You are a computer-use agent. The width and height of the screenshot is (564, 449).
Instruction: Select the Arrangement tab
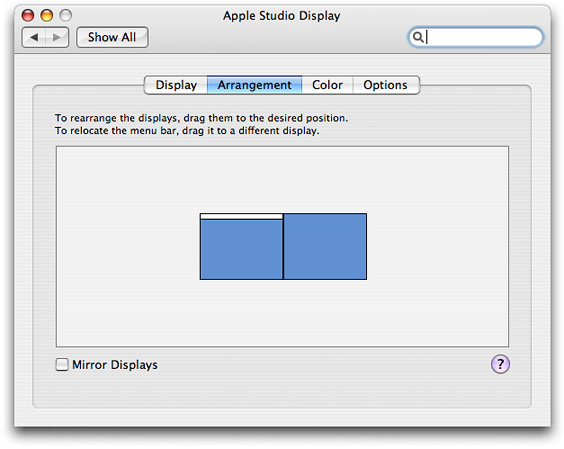pos(254,85)
